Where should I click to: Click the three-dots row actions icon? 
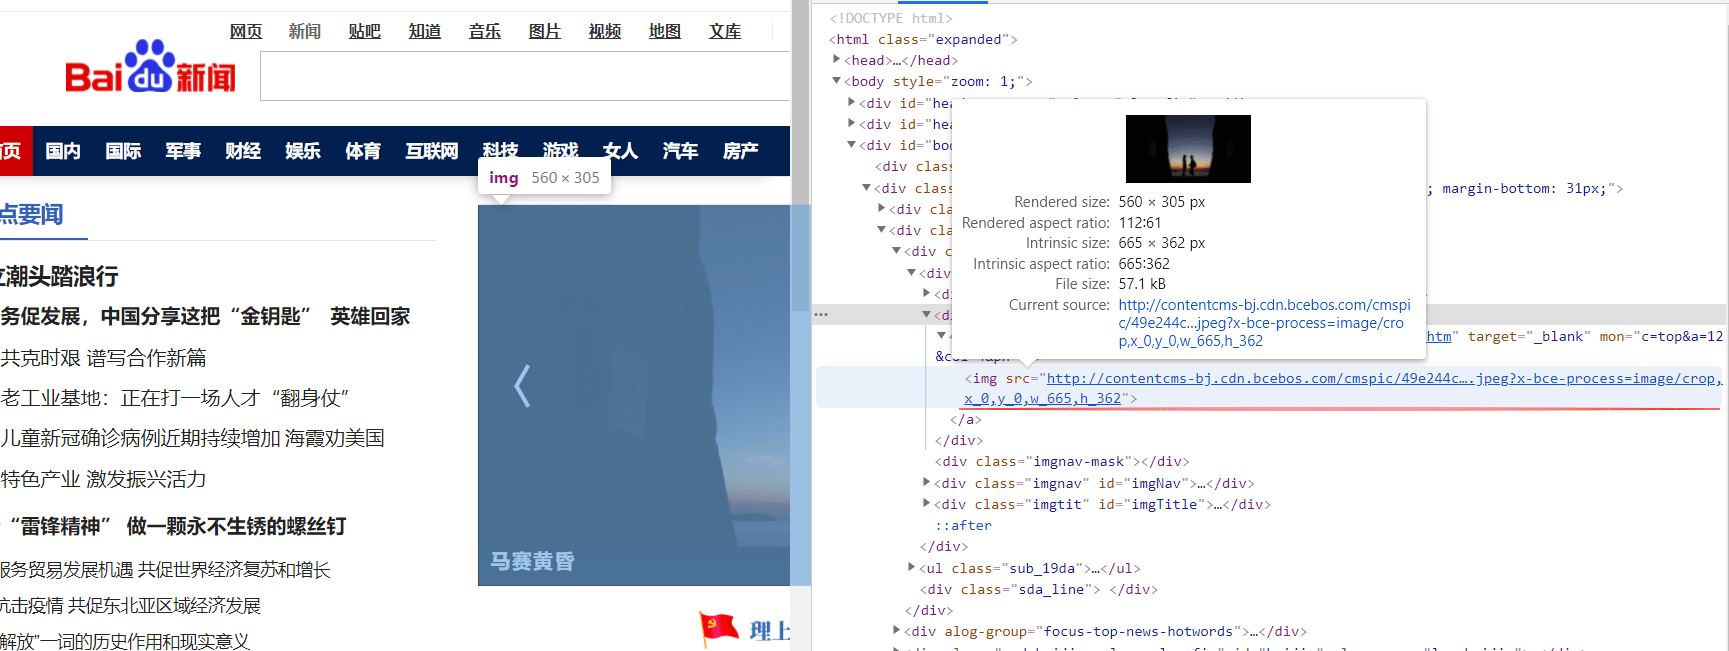pyautogui.click(x=821, y=314)
